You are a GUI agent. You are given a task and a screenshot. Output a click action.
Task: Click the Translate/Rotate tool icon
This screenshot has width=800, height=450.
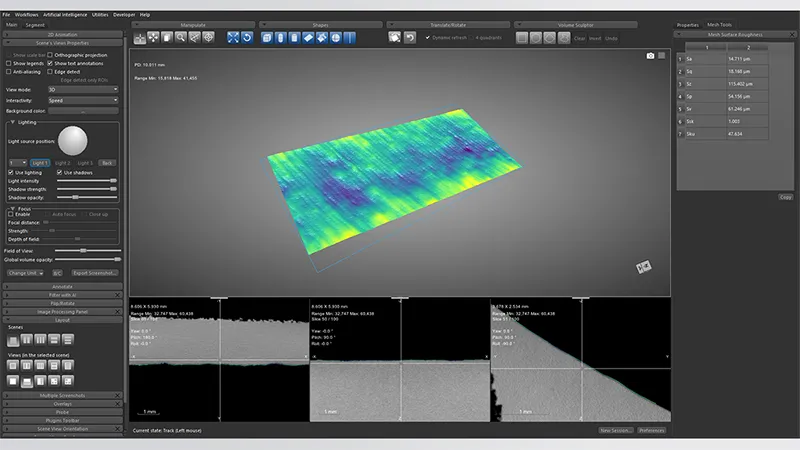[x=394, y=38]
